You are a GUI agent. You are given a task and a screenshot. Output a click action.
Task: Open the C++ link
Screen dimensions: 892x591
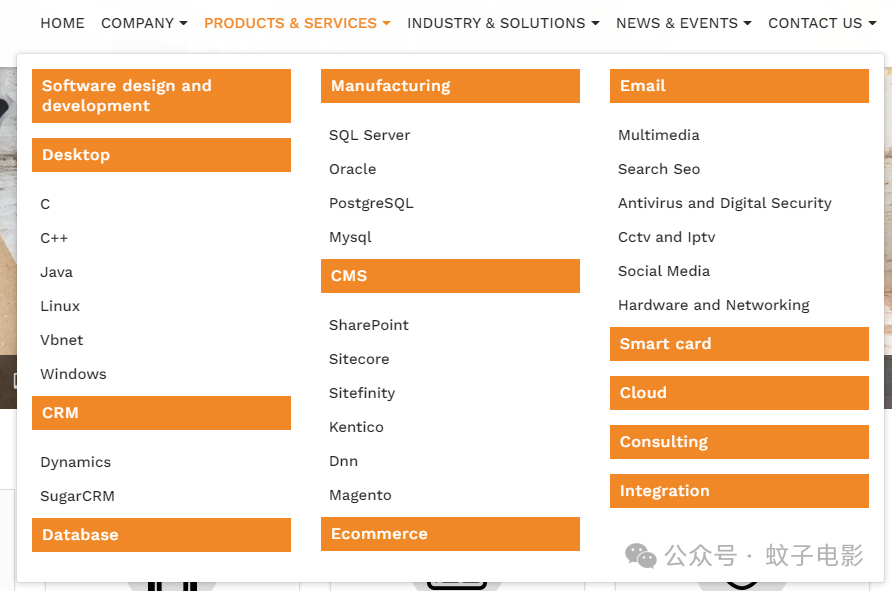[x=54, y=238]
